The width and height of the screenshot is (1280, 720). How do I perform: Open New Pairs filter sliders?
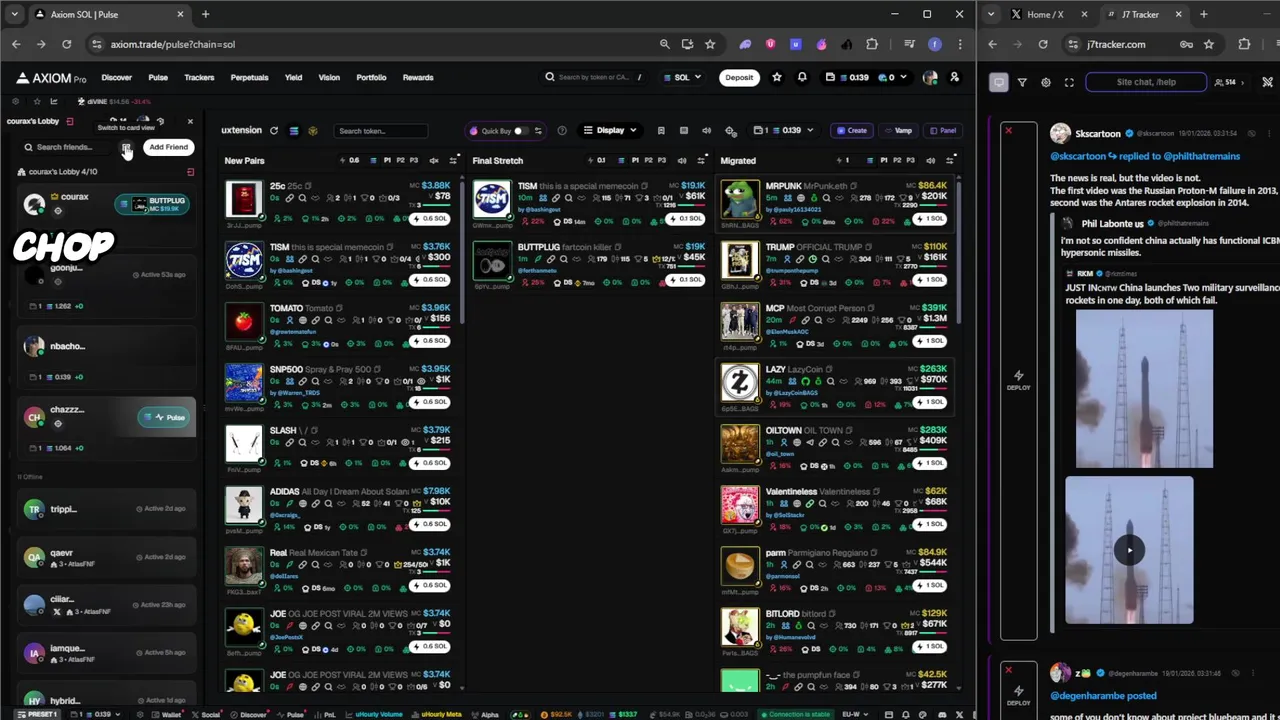click(454, 160)
